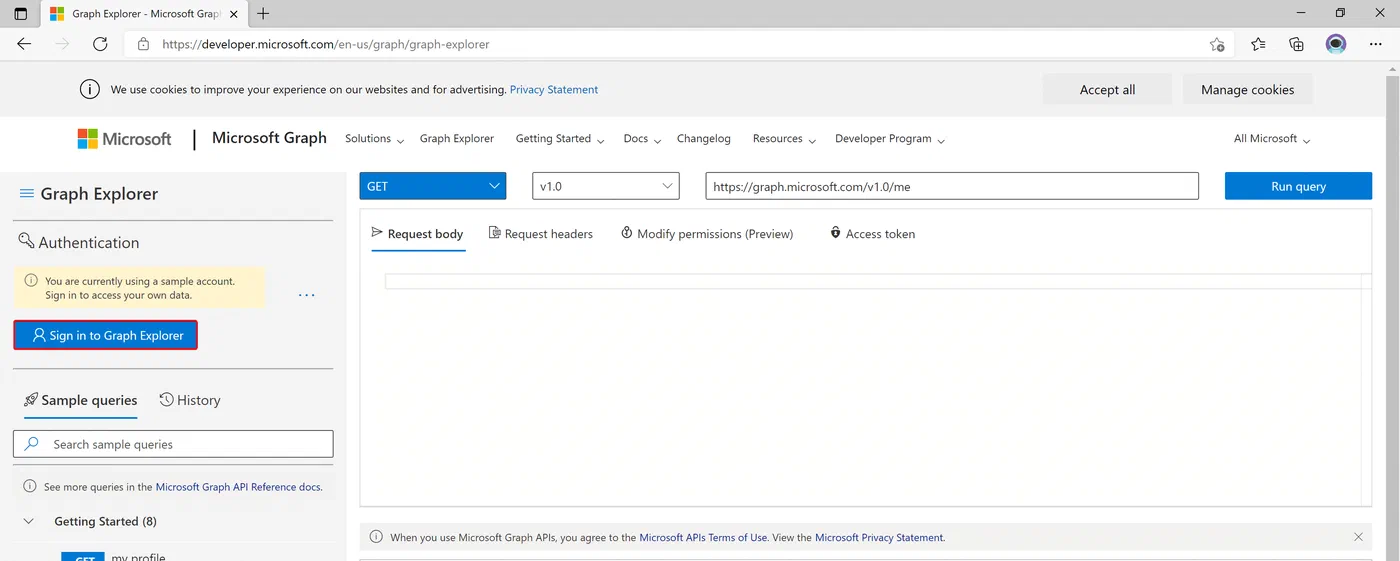Click the Run query button
This screenshot has width=1400, height=561.
[1298, 186]
